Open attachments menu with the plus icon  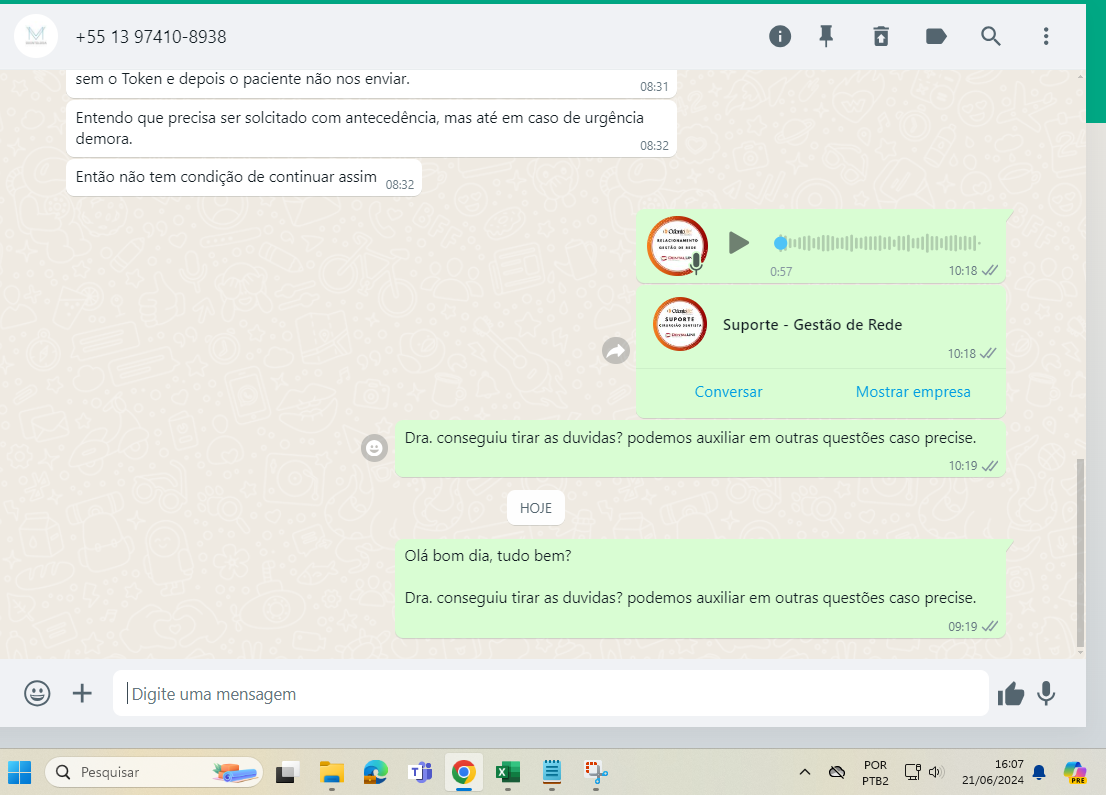[x=82, y=693]
